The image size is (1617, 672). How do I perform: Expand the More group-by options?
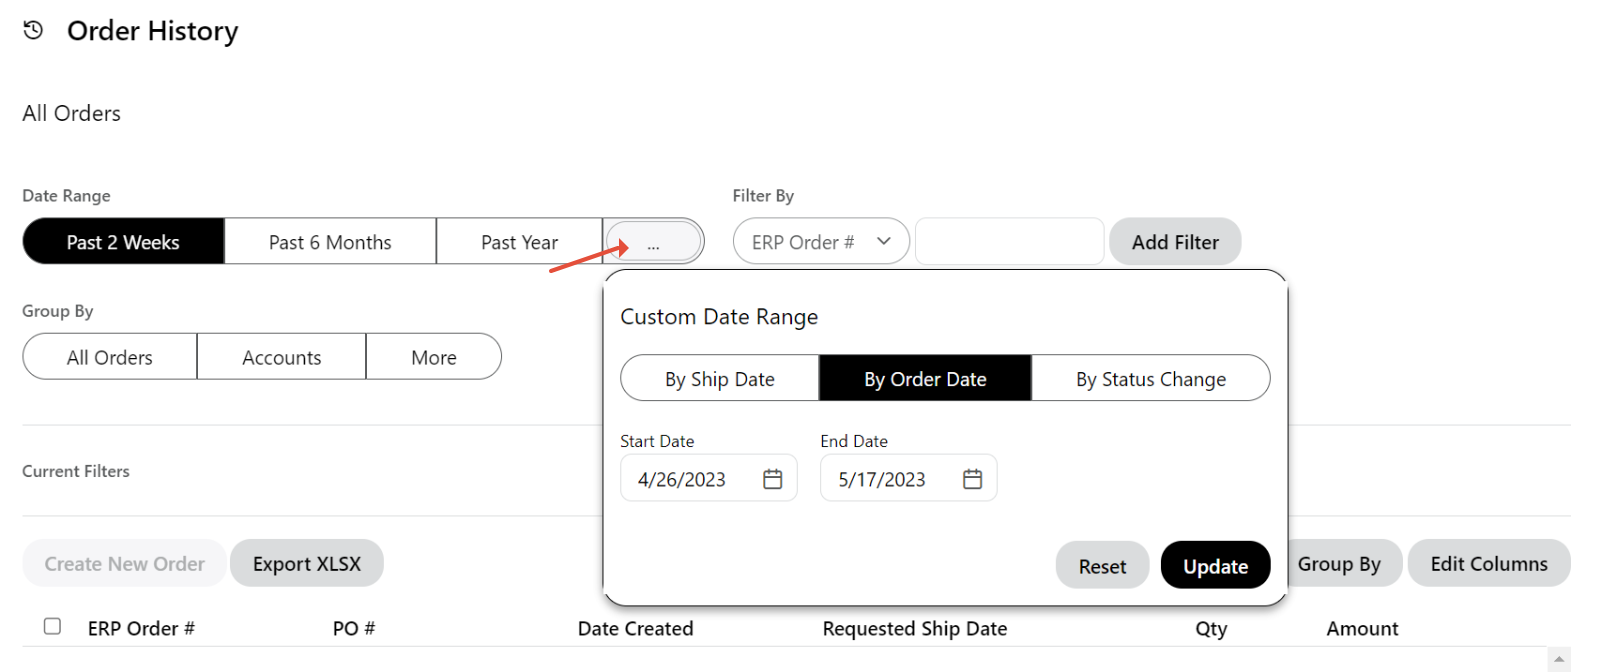pos(433,357)
